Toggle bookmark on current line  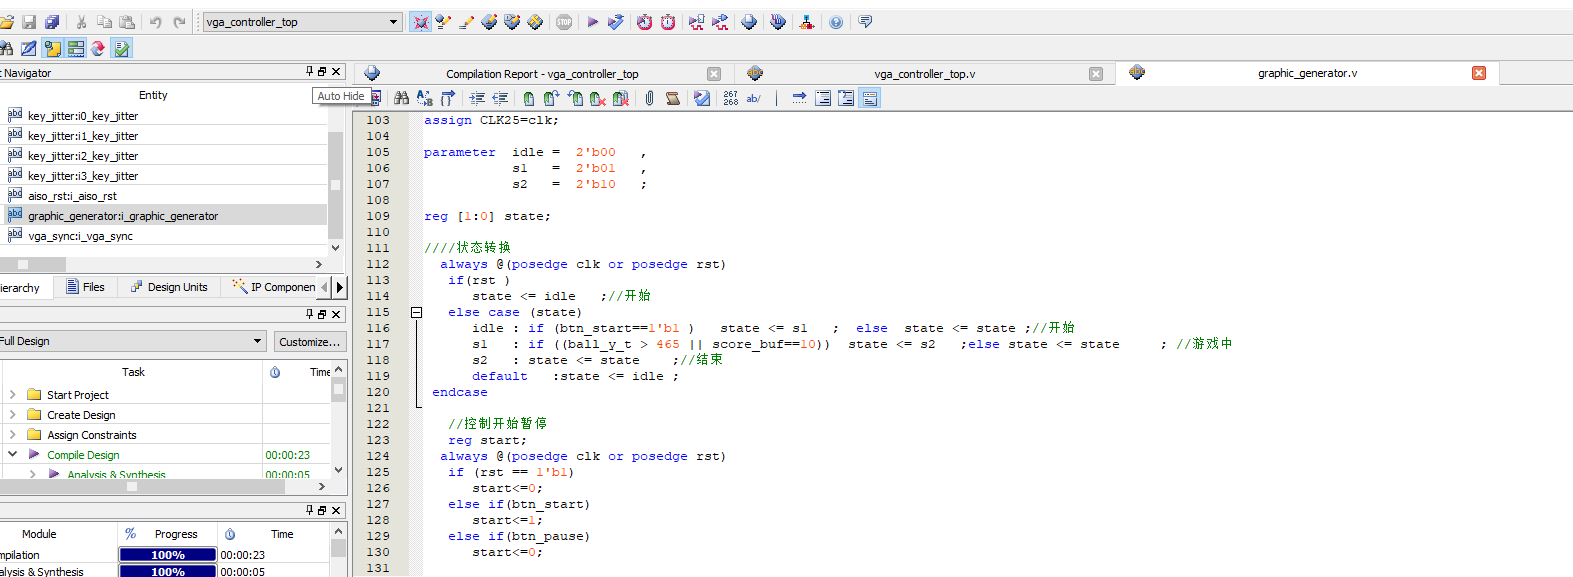(529, 98)
